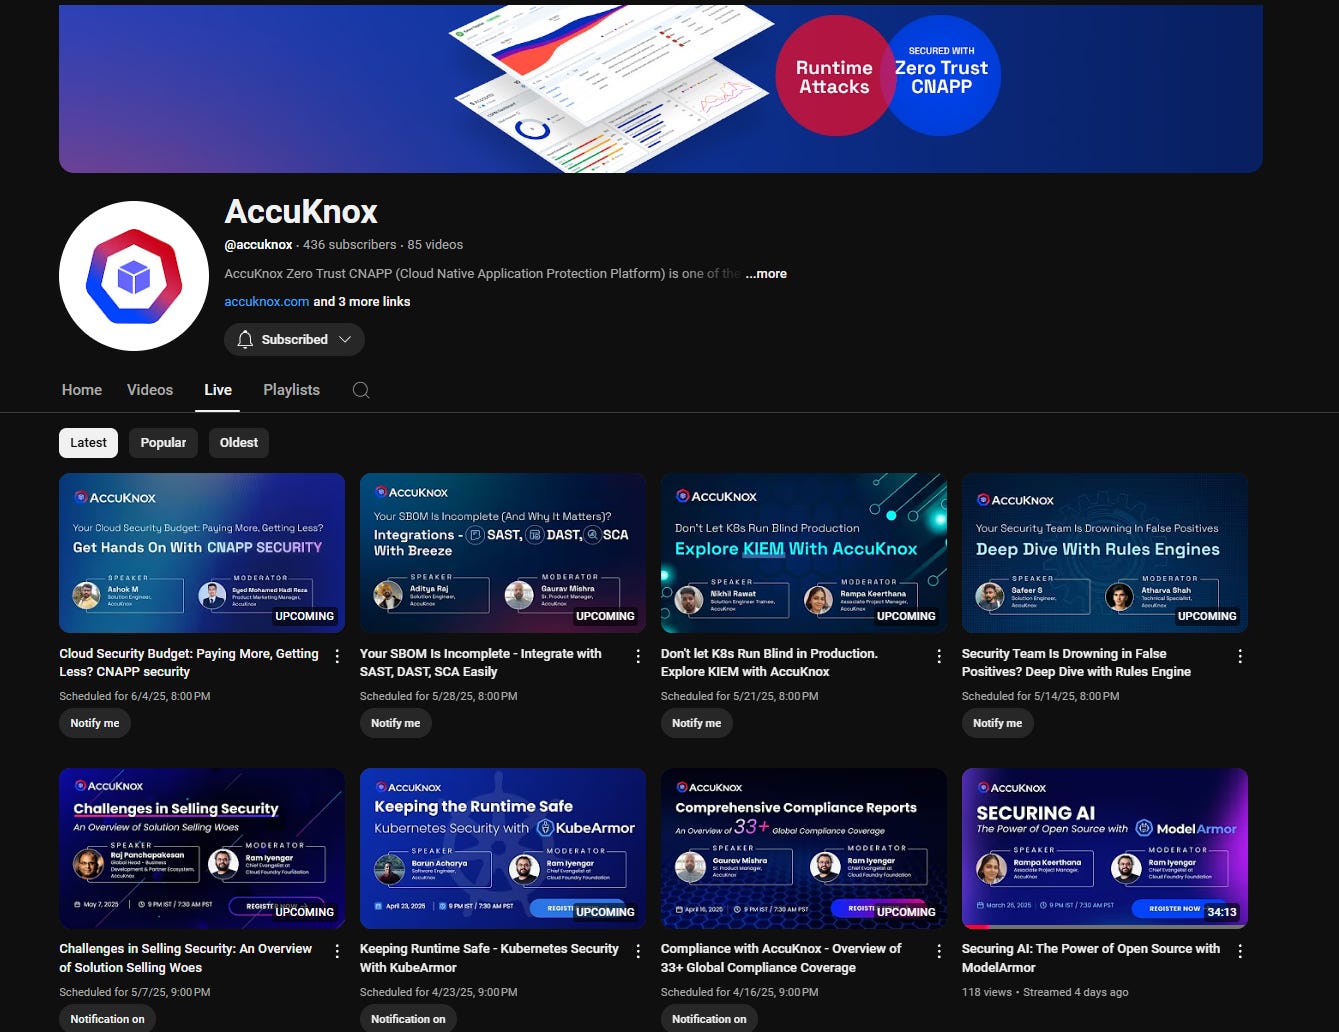The image size is (1339, 1032).
Task: Open Cloud Security Budget video title
Action: click(189, 663)
